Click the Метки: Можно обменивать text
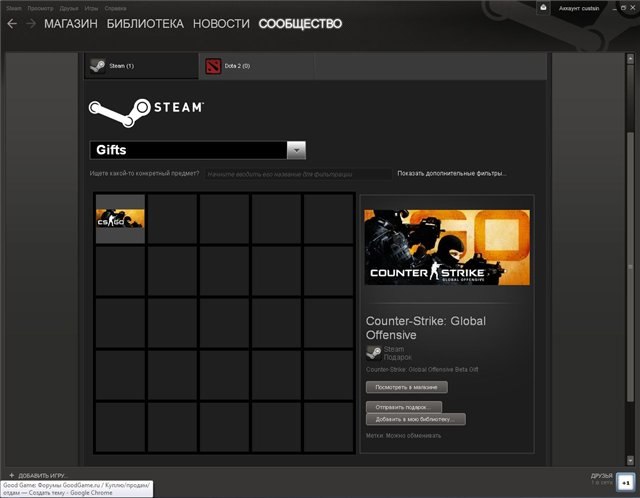This screenshot has height=498, width=640. tap(403, 436)
